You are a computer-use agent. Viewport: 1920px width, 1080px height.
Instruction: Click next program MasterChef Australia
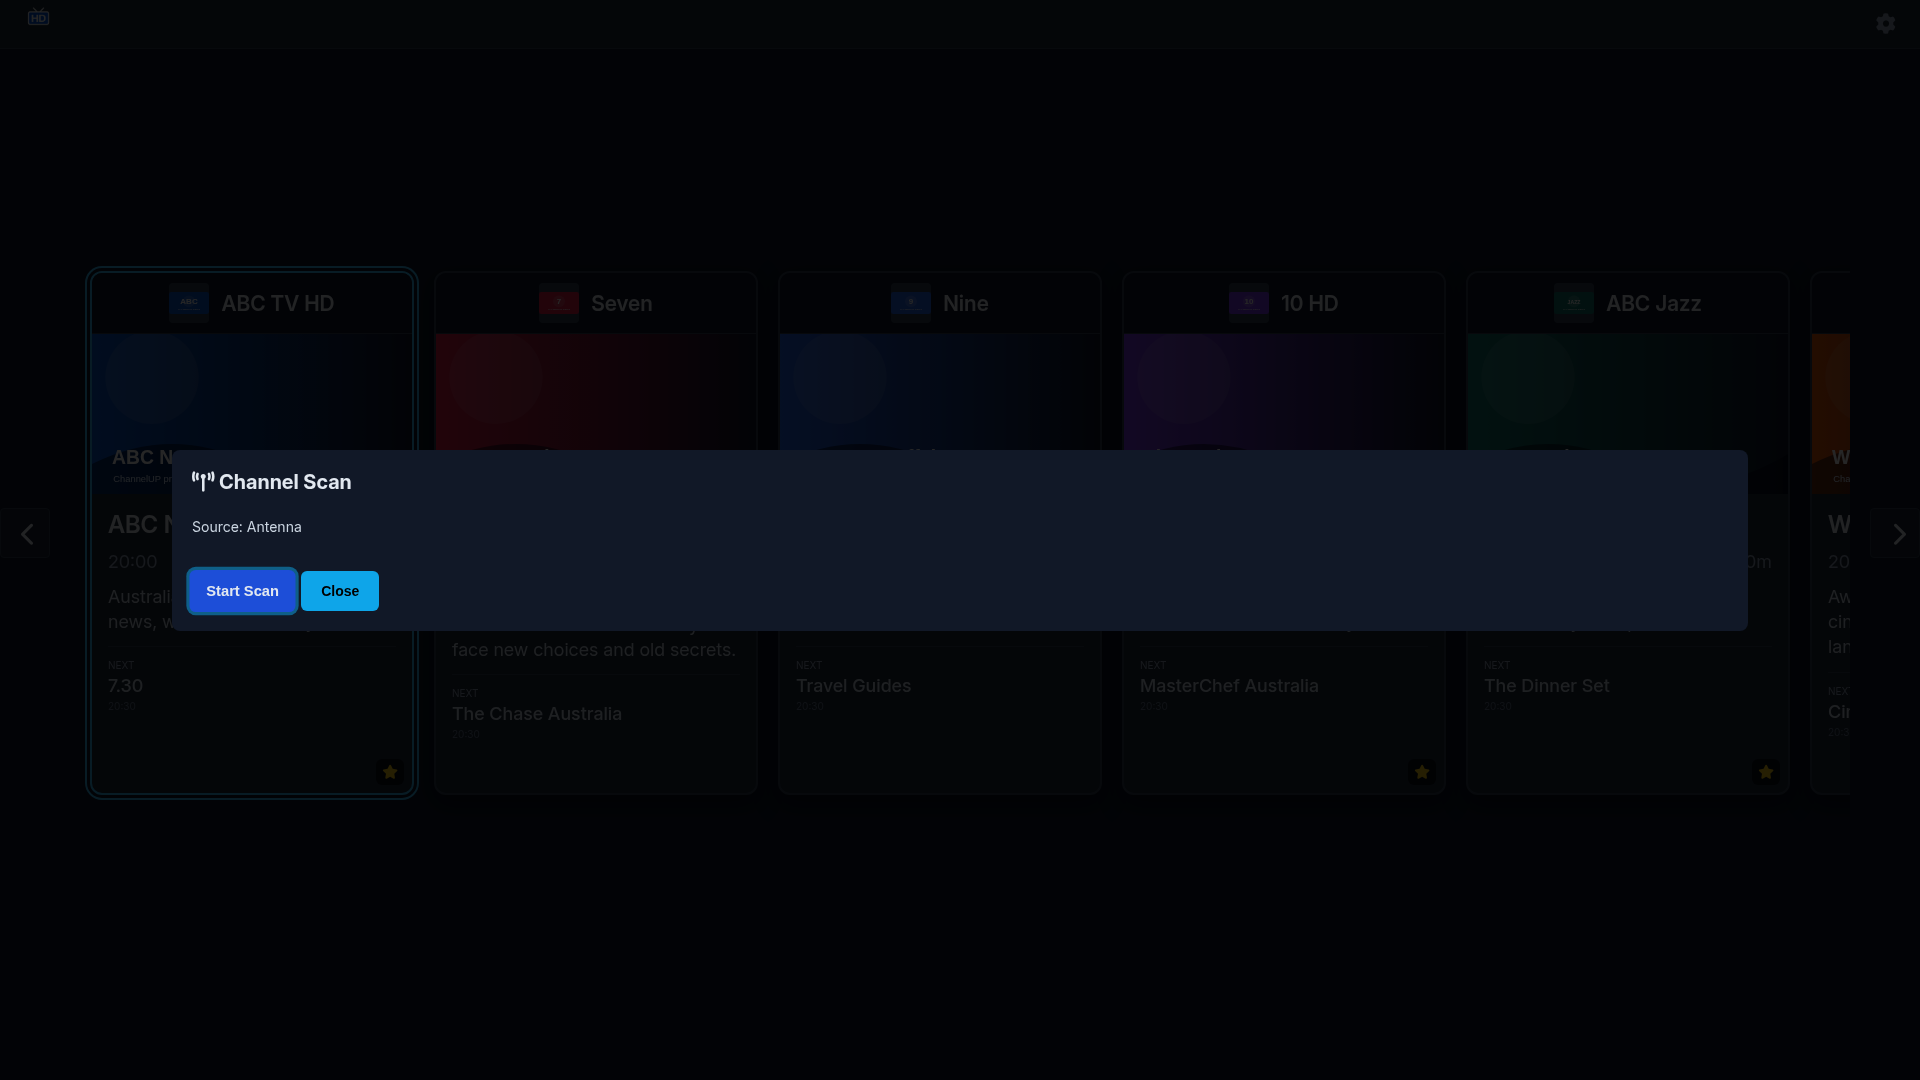[x=1229, y=686]
